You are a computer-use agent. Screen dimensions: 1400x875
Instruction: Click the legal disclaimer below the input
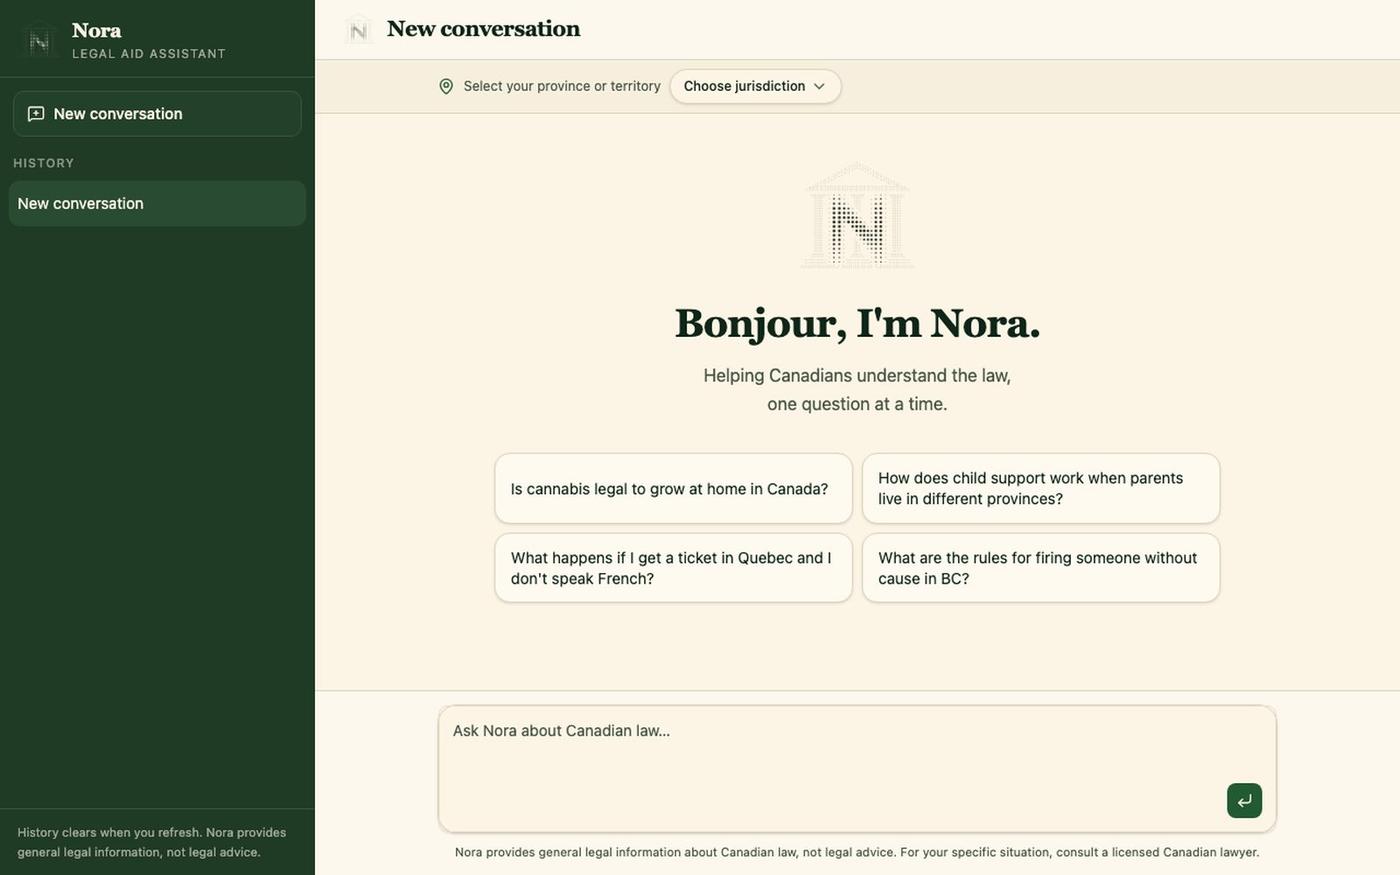click(x=857, y=852)
